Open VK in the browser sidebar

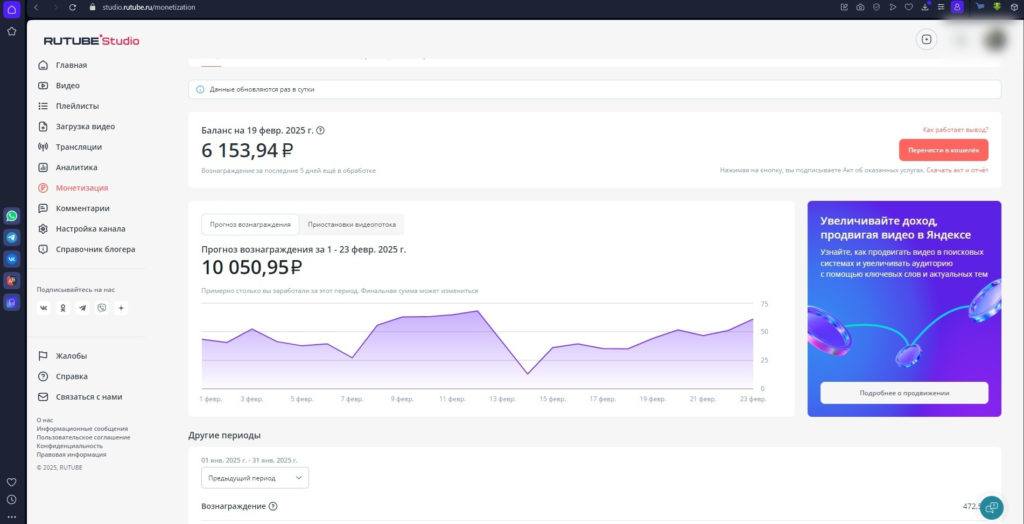[x=12, y=259]
